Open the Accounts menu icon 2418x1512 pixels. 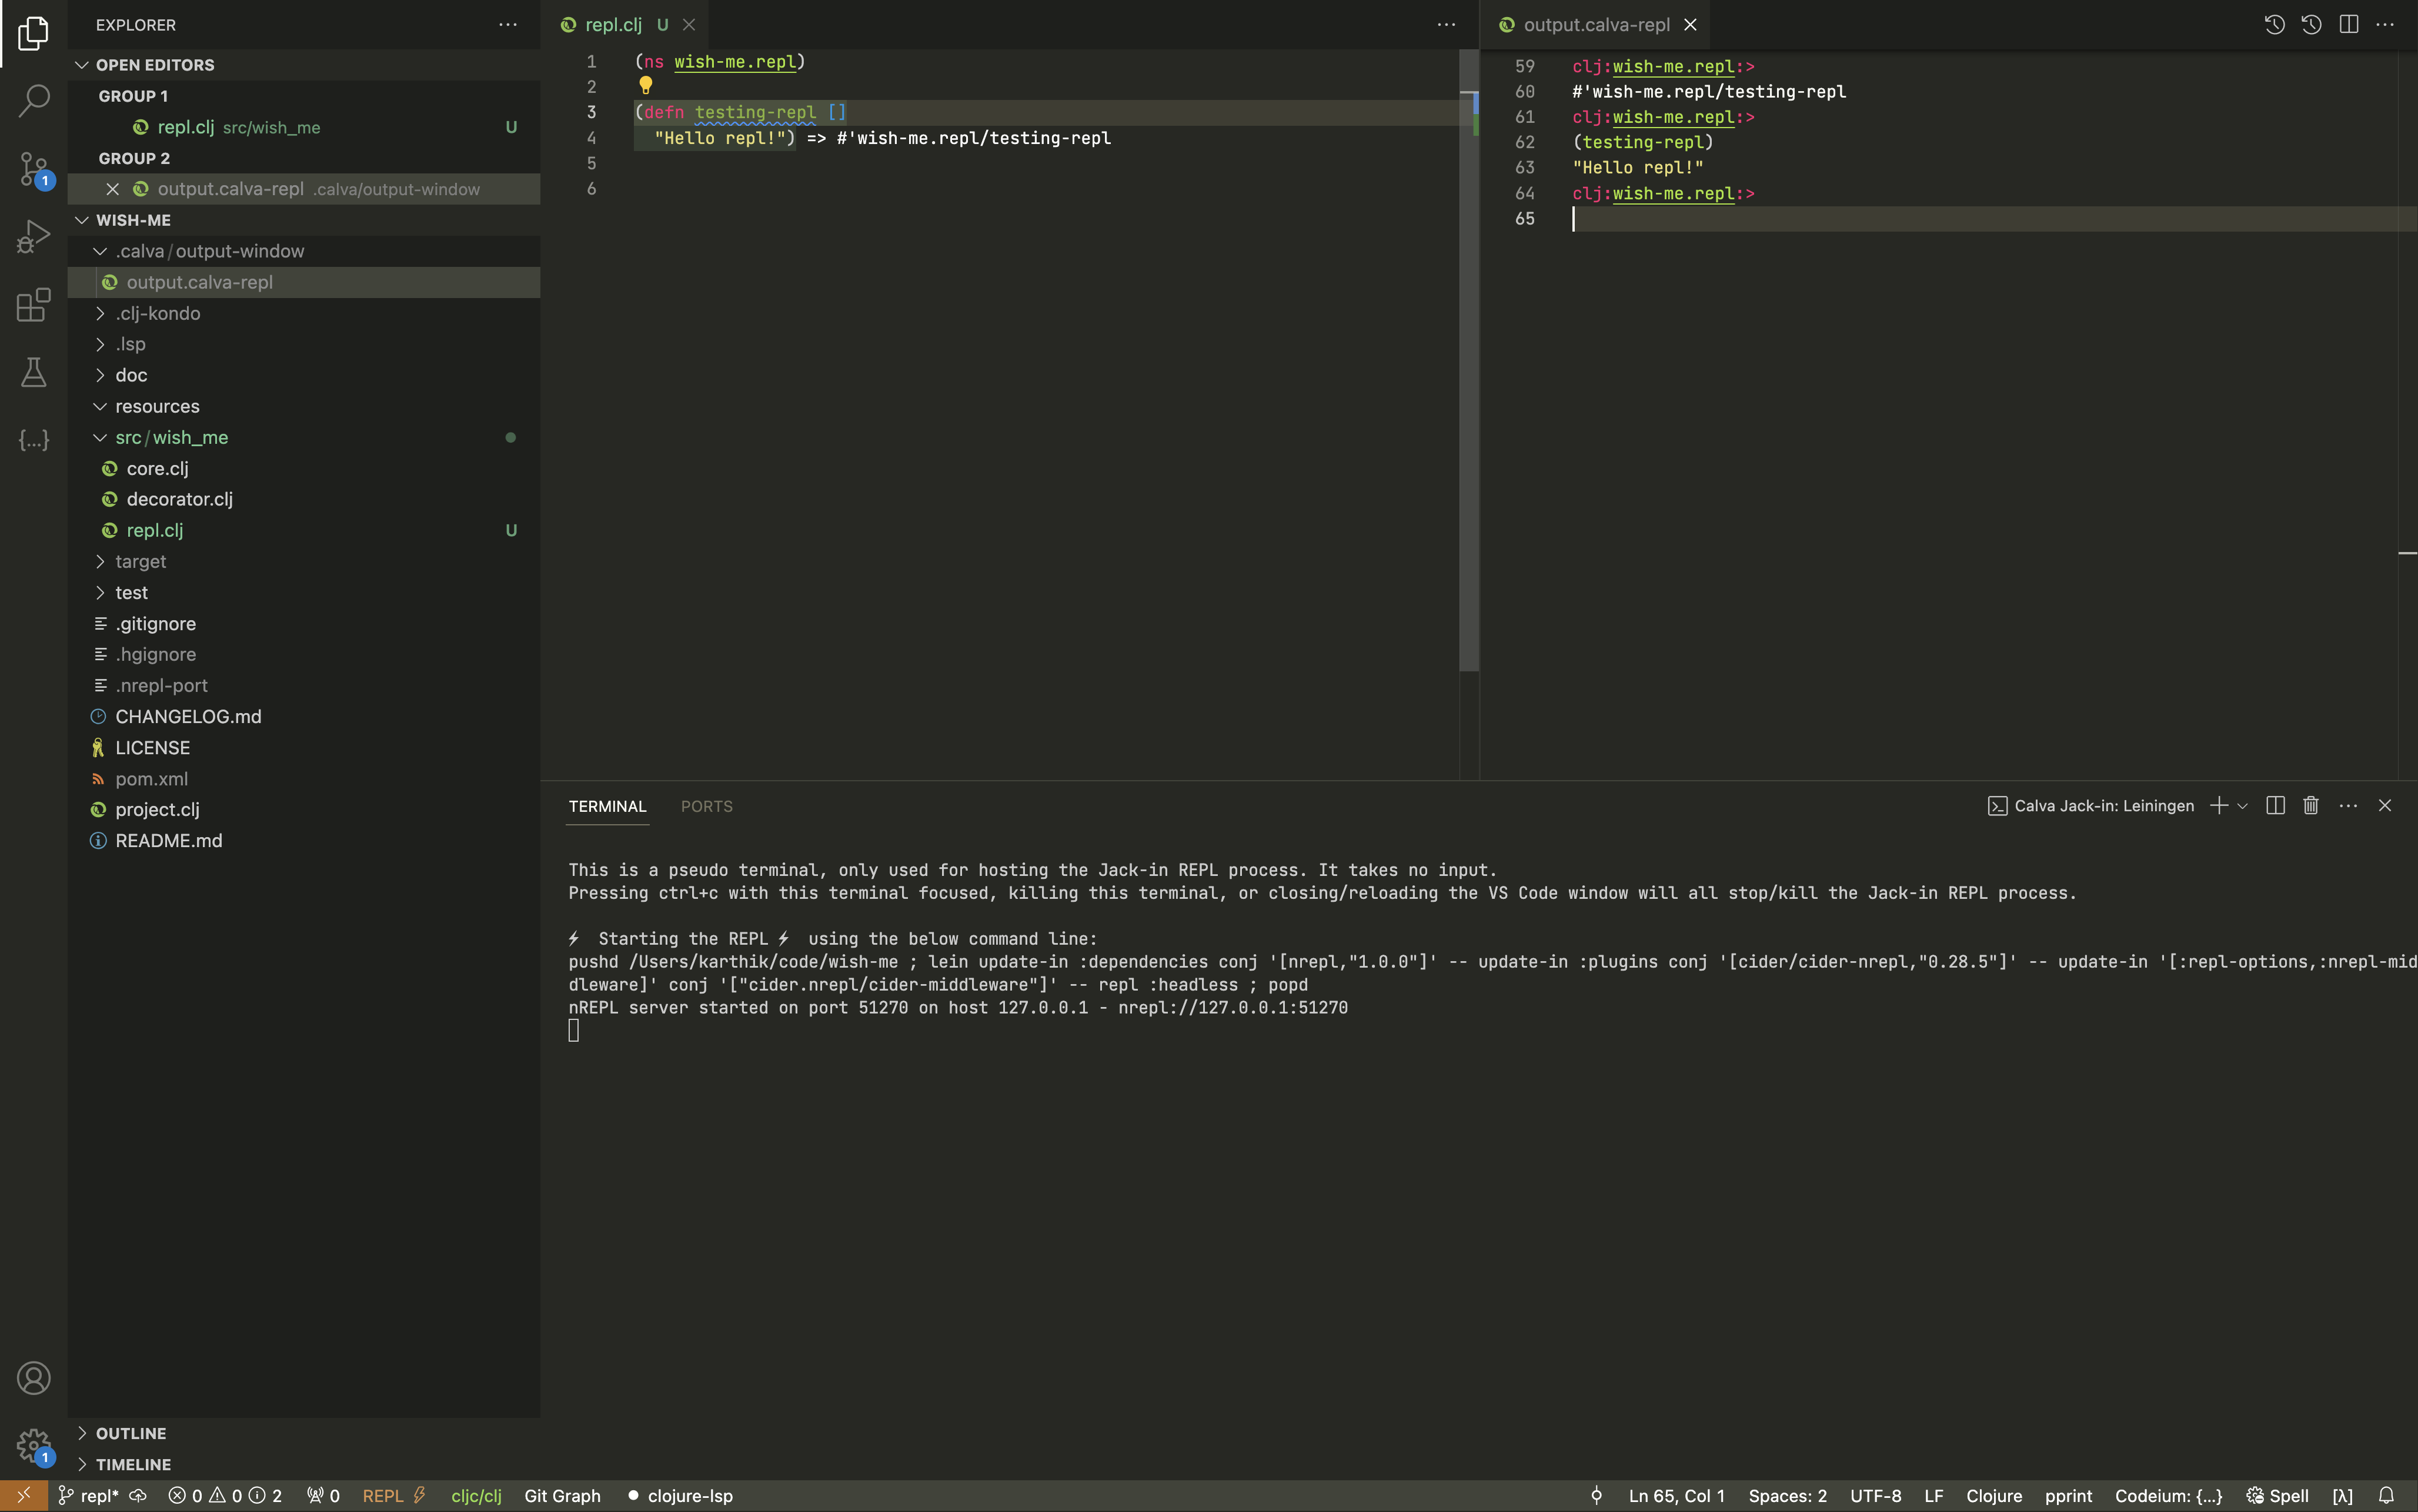click(33, 1378)
